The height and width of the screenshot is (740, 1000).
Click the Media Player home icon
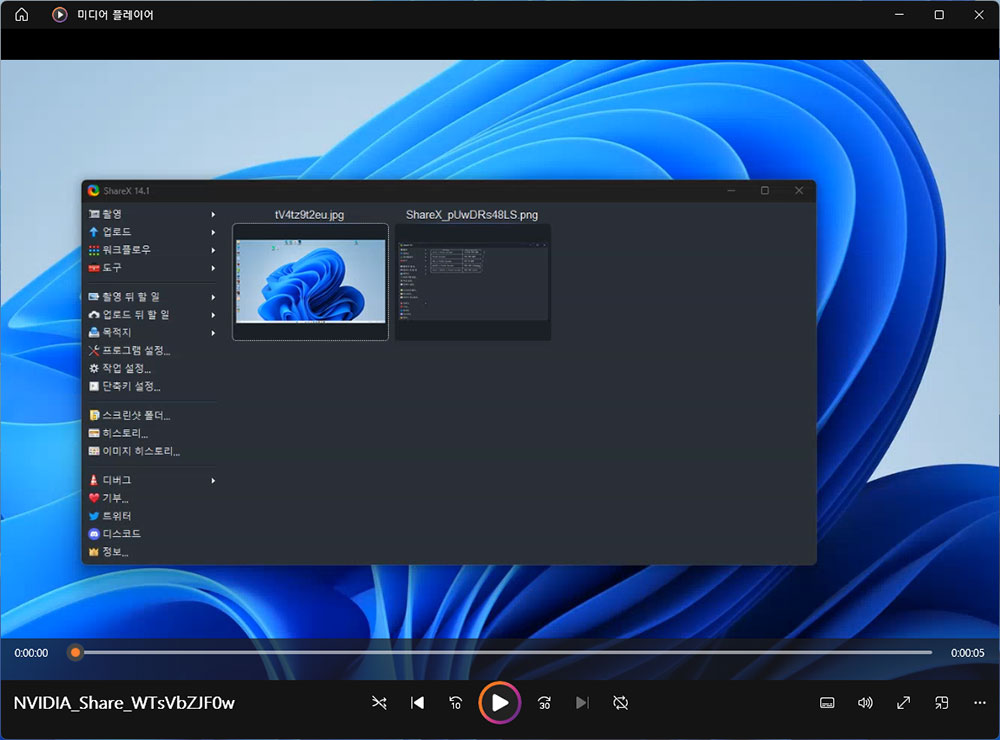(x=22, y=15)
